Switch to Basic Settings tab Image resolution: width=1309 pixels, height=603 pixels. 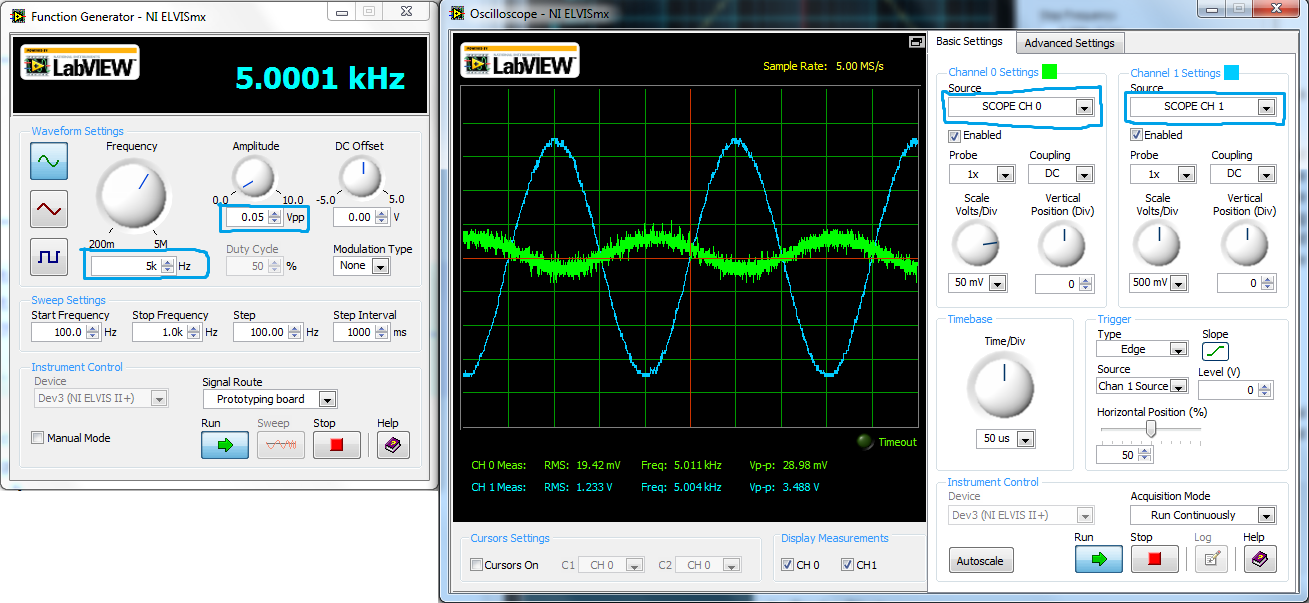tap(969, 41)
